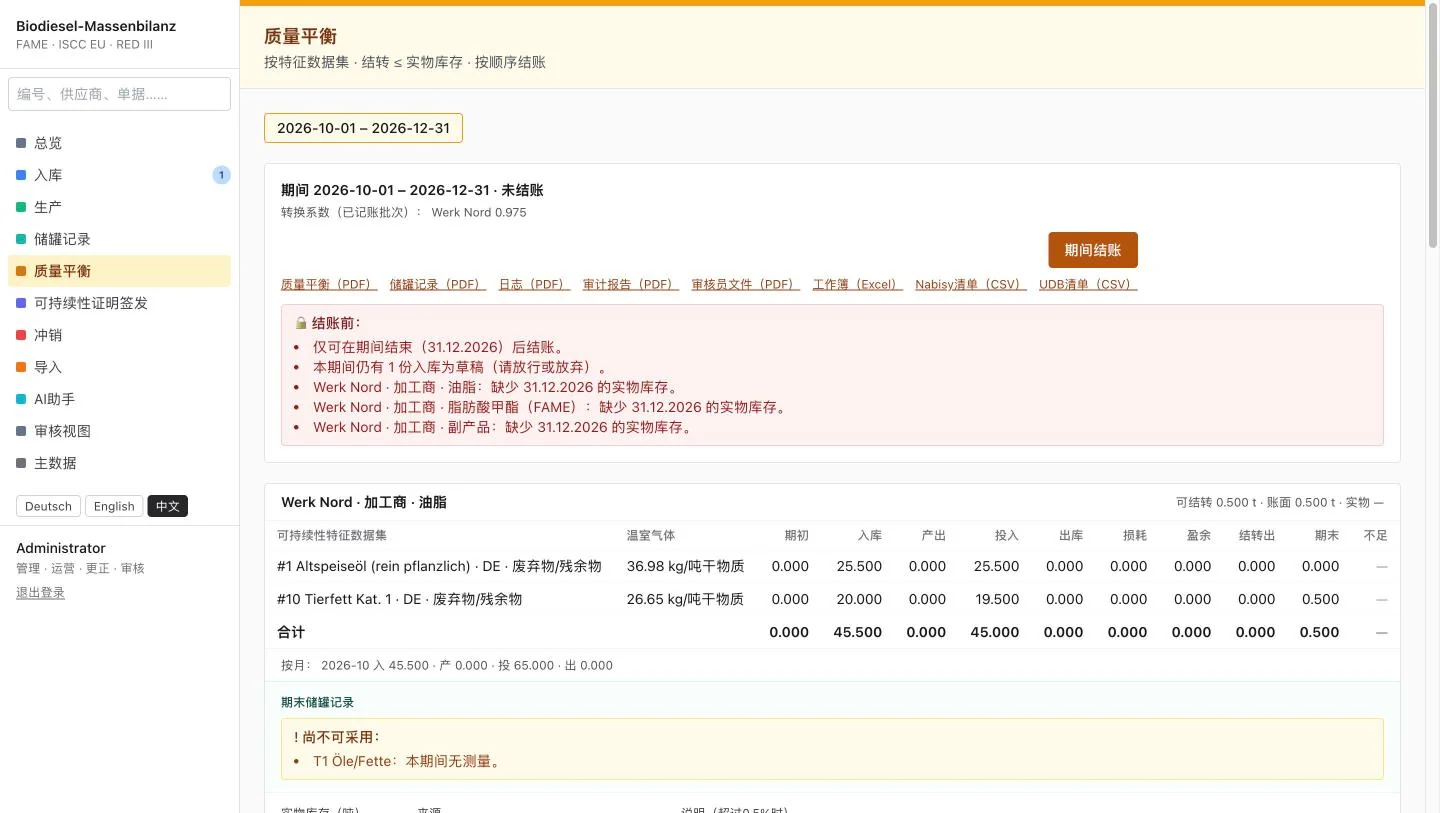
Task: Open the 导入 page
Action: (x=119, y=367)
